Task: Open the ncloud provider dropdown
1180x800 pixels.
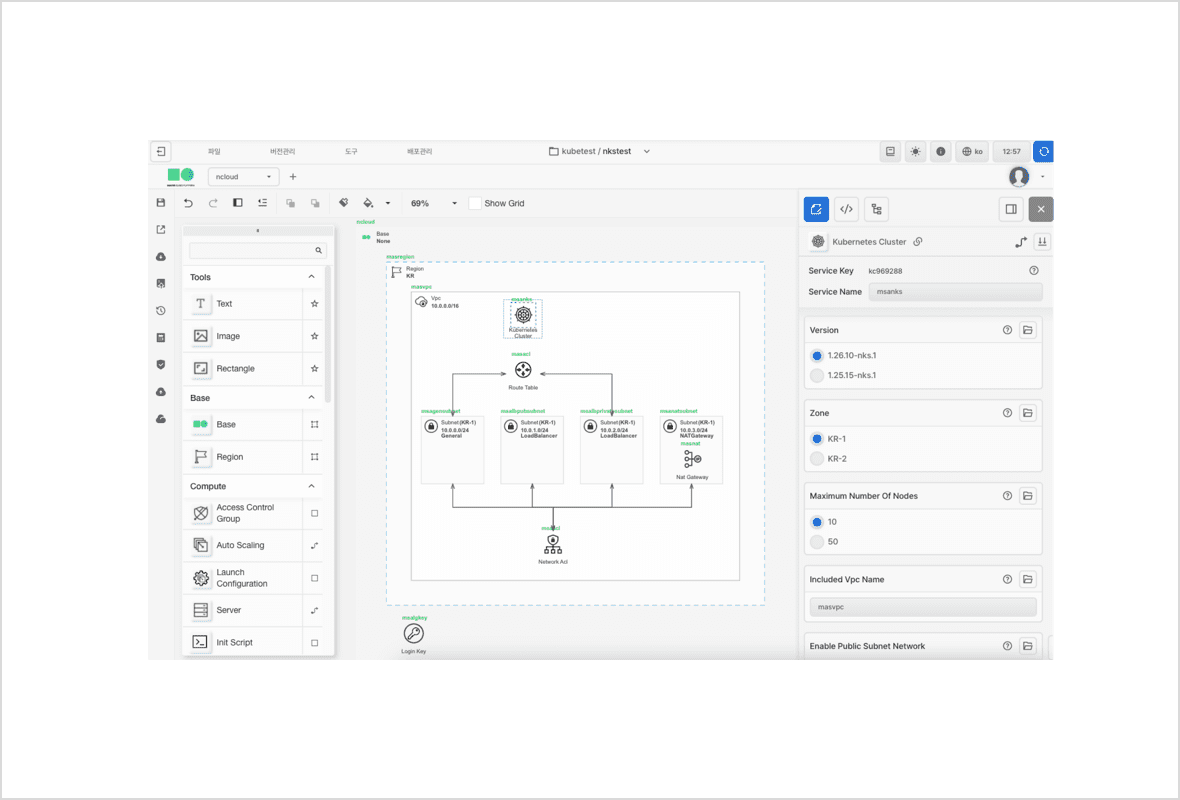Action: pos(243,177)
